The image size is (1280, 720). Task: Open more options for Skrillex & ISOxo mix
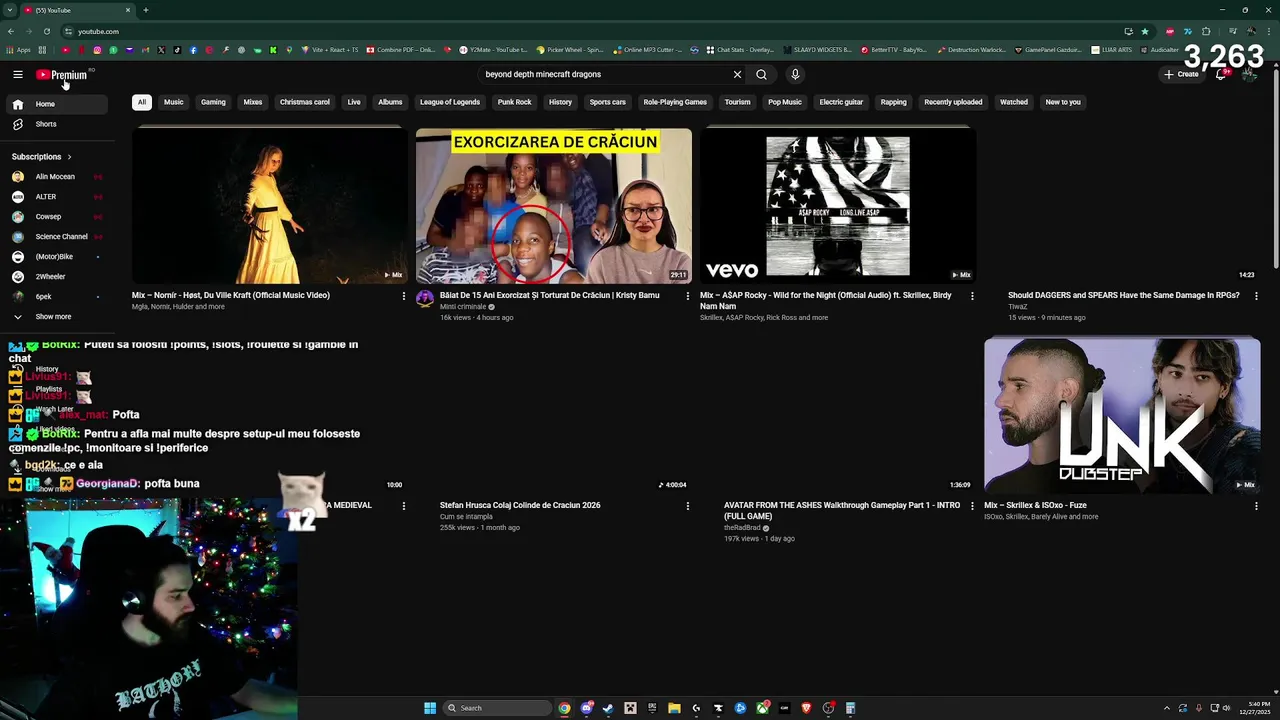click(x=1256, y=506)
